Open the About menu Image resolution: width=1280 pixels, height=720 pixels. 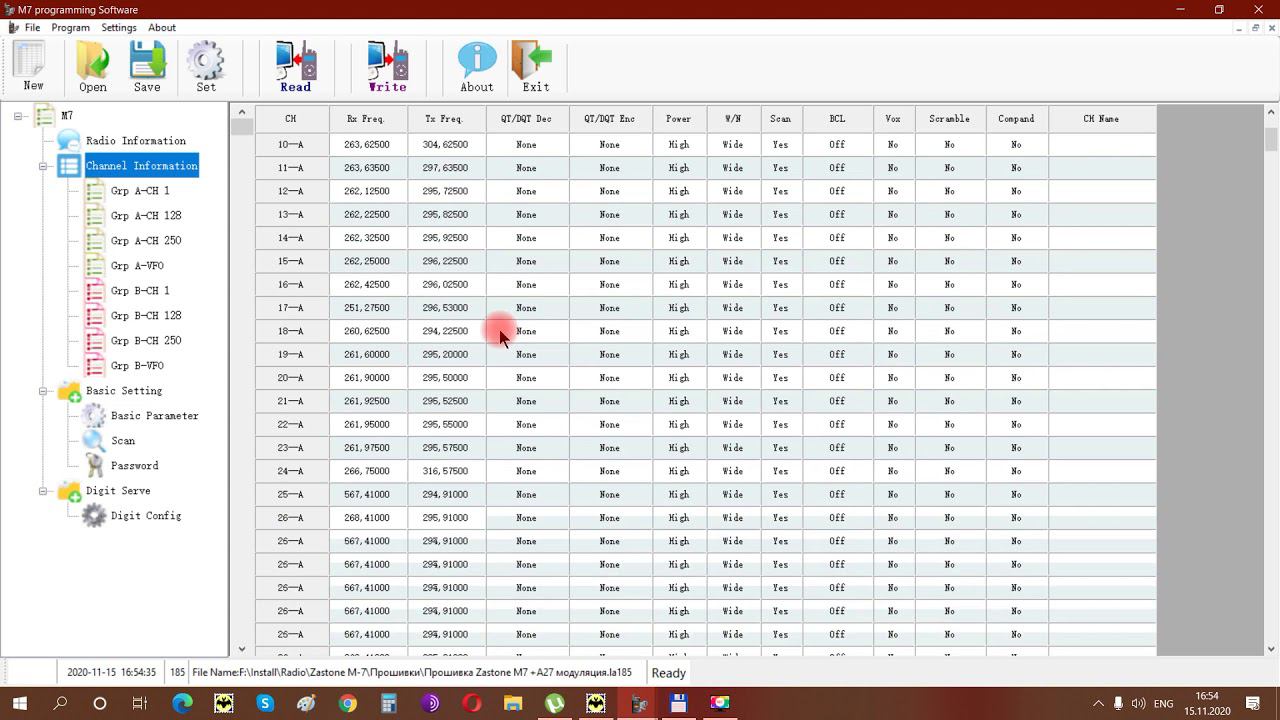162,27
